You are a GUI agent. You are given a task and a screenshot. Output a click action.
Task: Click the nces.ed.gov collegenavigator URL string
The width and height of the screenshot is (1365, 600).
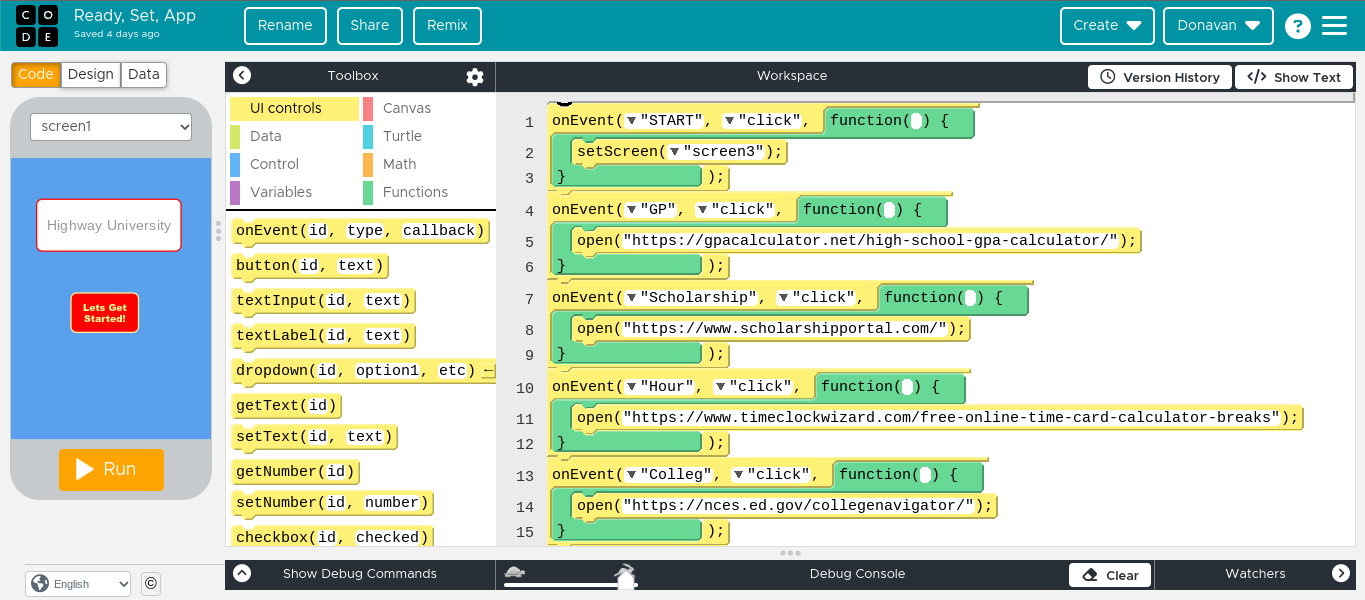point(798,506)
